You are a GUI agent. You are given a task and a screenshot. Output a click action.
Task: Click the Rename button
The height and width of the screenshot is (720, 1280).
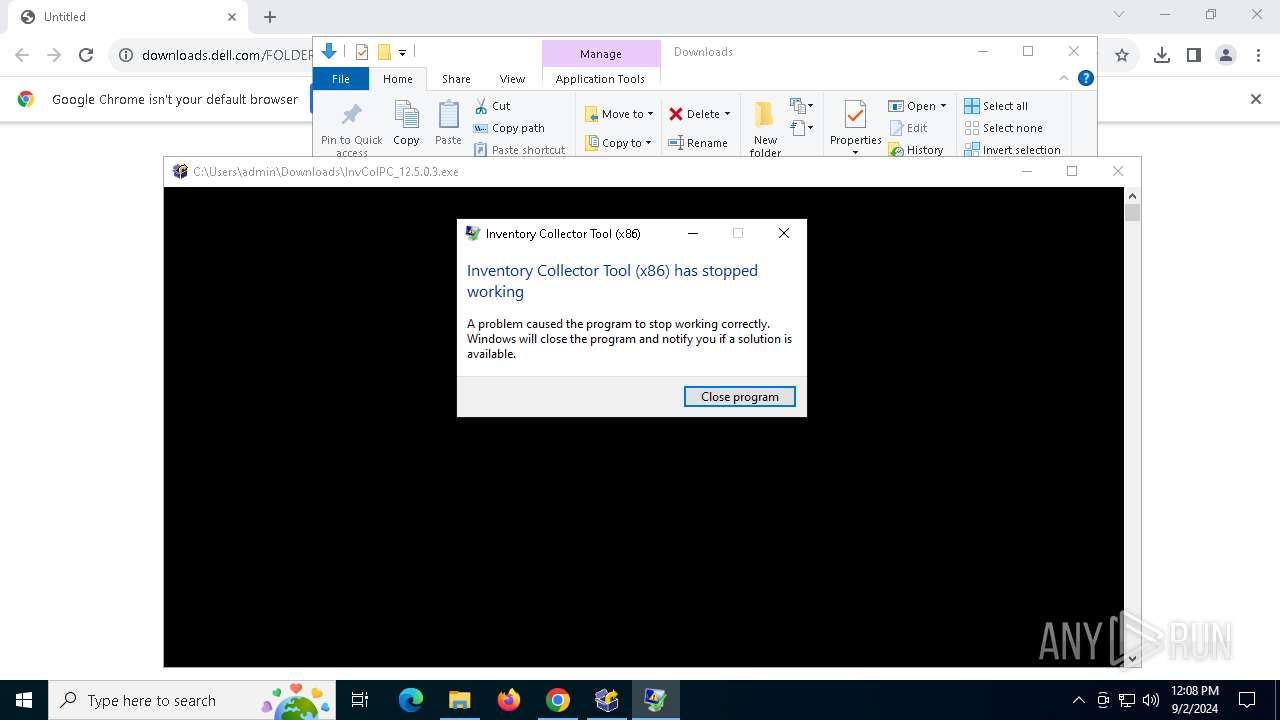(698, 143)
